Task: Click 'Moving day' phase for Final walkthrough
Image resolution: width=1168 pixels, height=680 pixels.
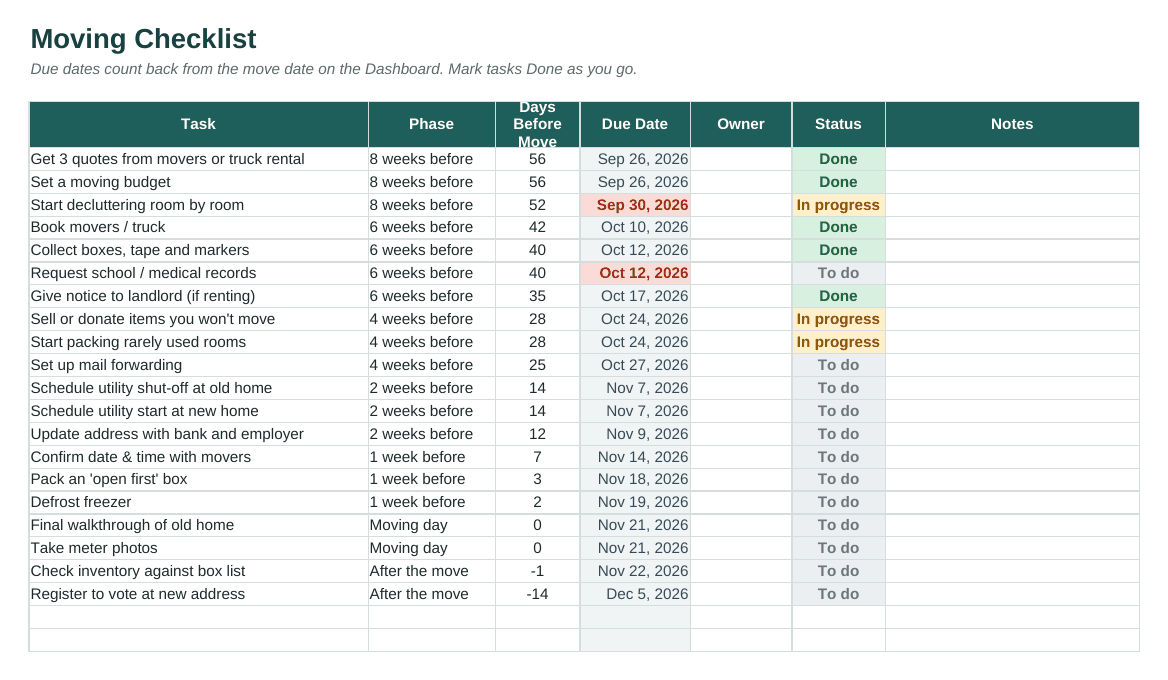Action: pyautogui.click(x=431, y=526)
